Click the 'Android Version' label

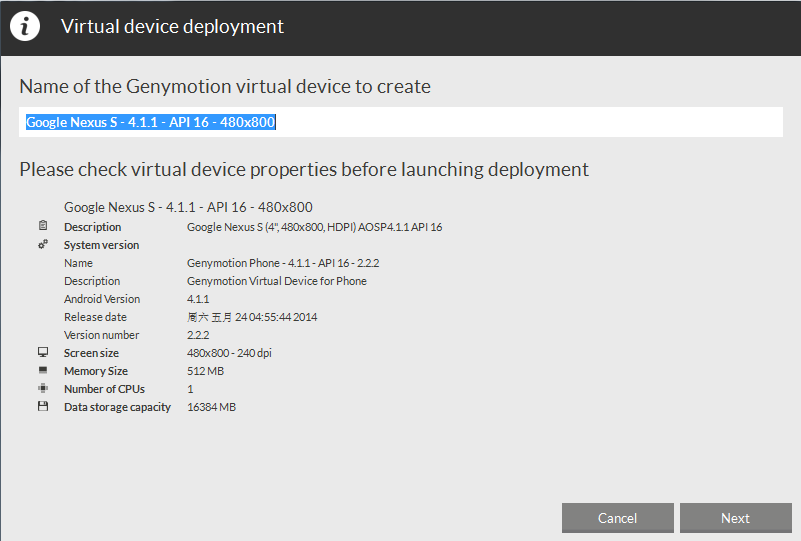(102, 299)
